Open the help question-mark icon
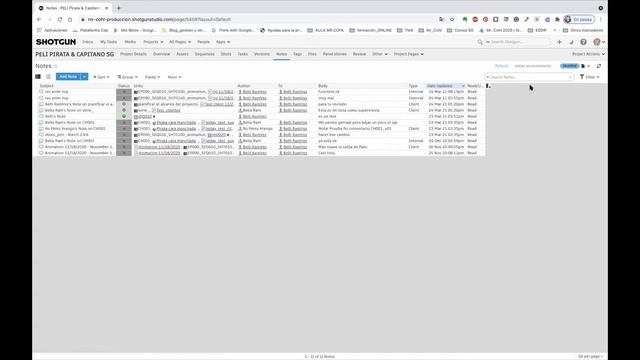 [583, 42]
